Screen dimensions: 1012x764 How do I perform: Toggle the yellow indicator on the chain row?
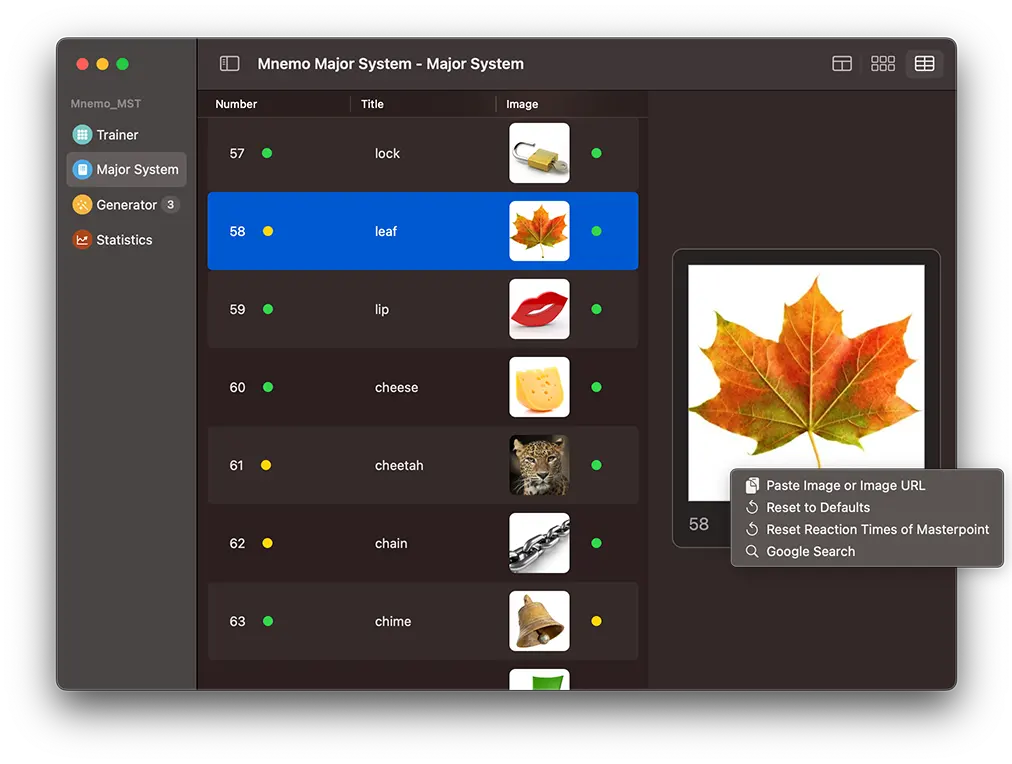[x=267, y=543]
